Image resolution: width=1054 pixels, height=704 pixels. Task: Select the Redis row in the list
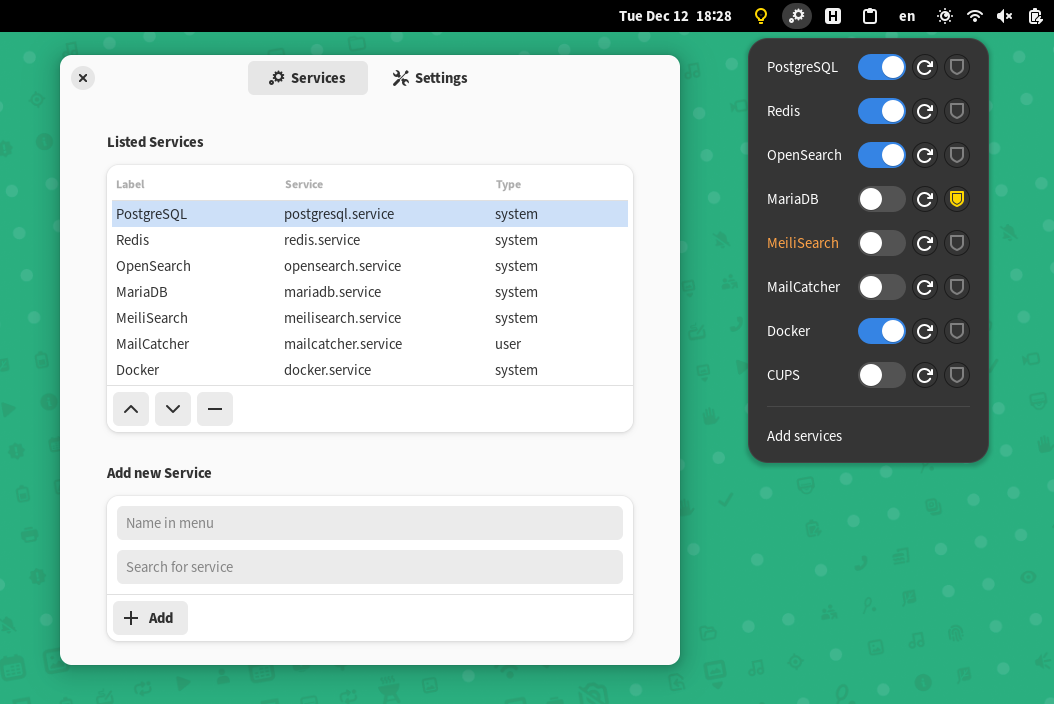(x=370, y=240)
